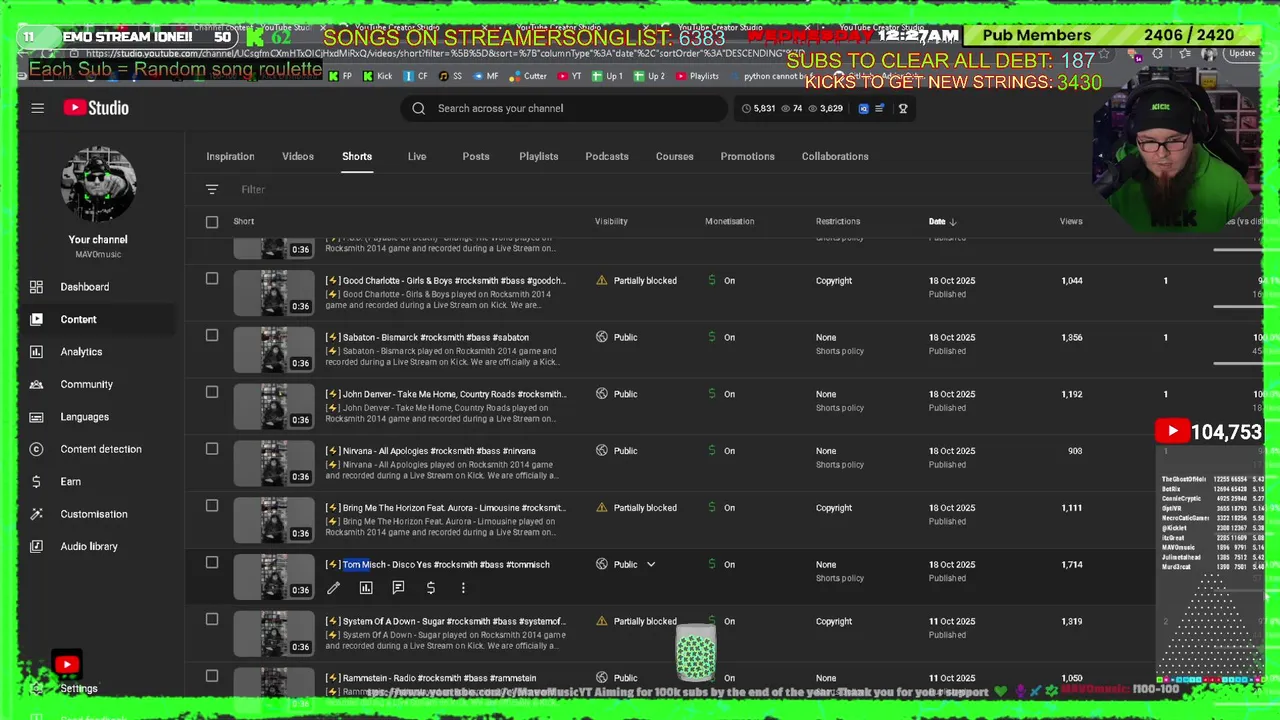Select the John Denver short checkbox
Image resolution: width=1280 pixels, height=720 pixels.
[x=212, y=392]
